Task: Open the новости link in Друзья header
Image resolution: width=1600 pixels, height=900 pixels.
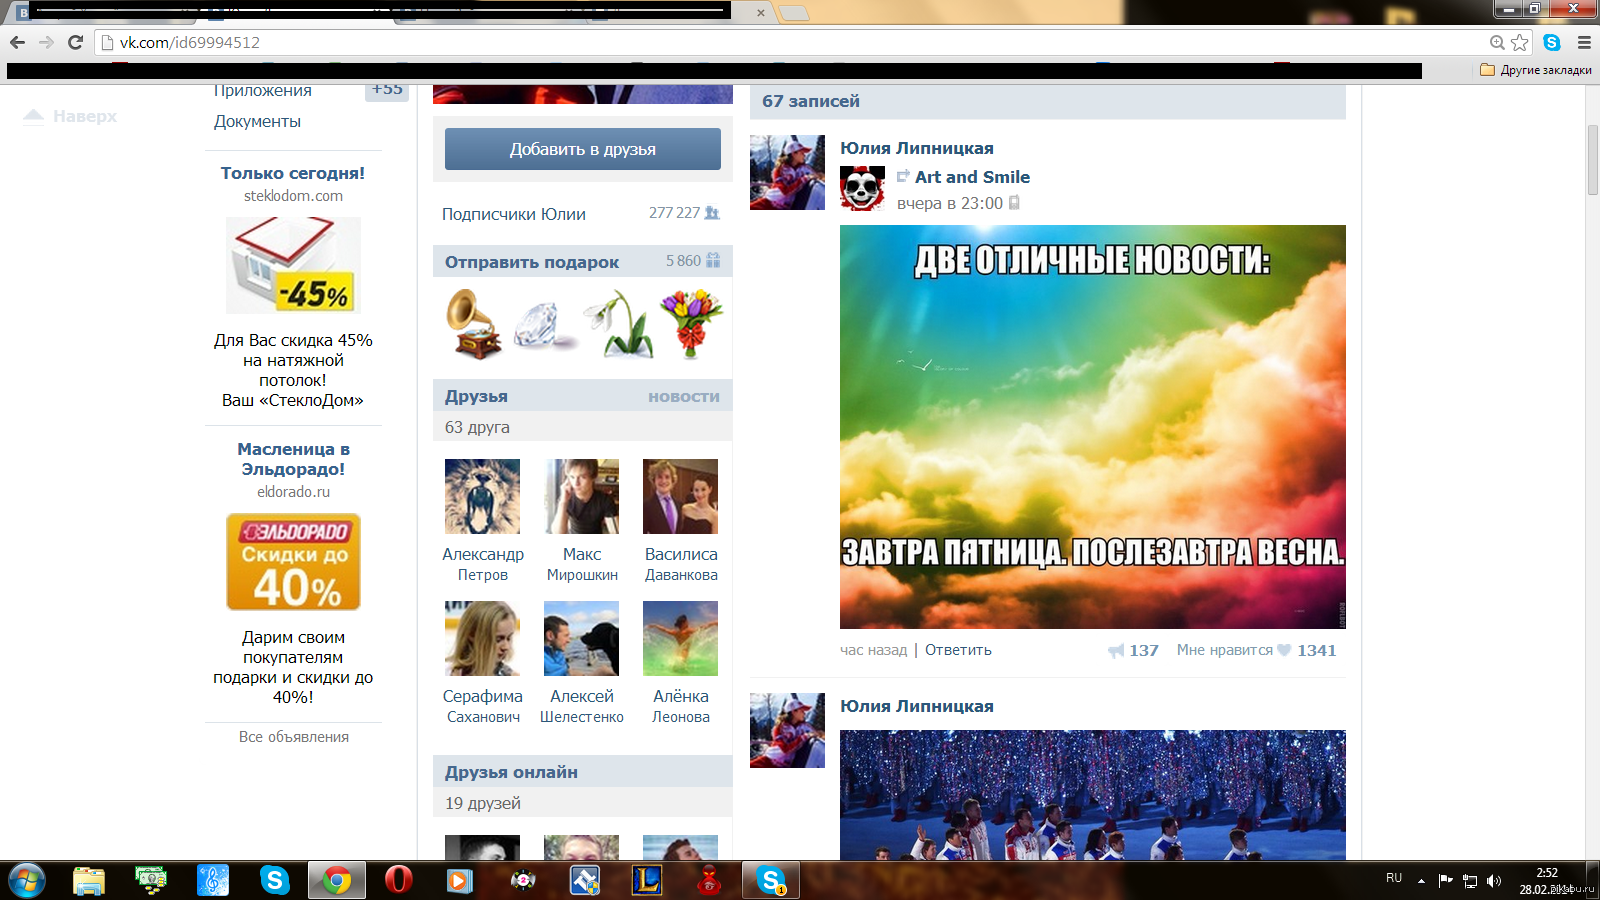Action: pyautogui.click(x=683, y=397)
